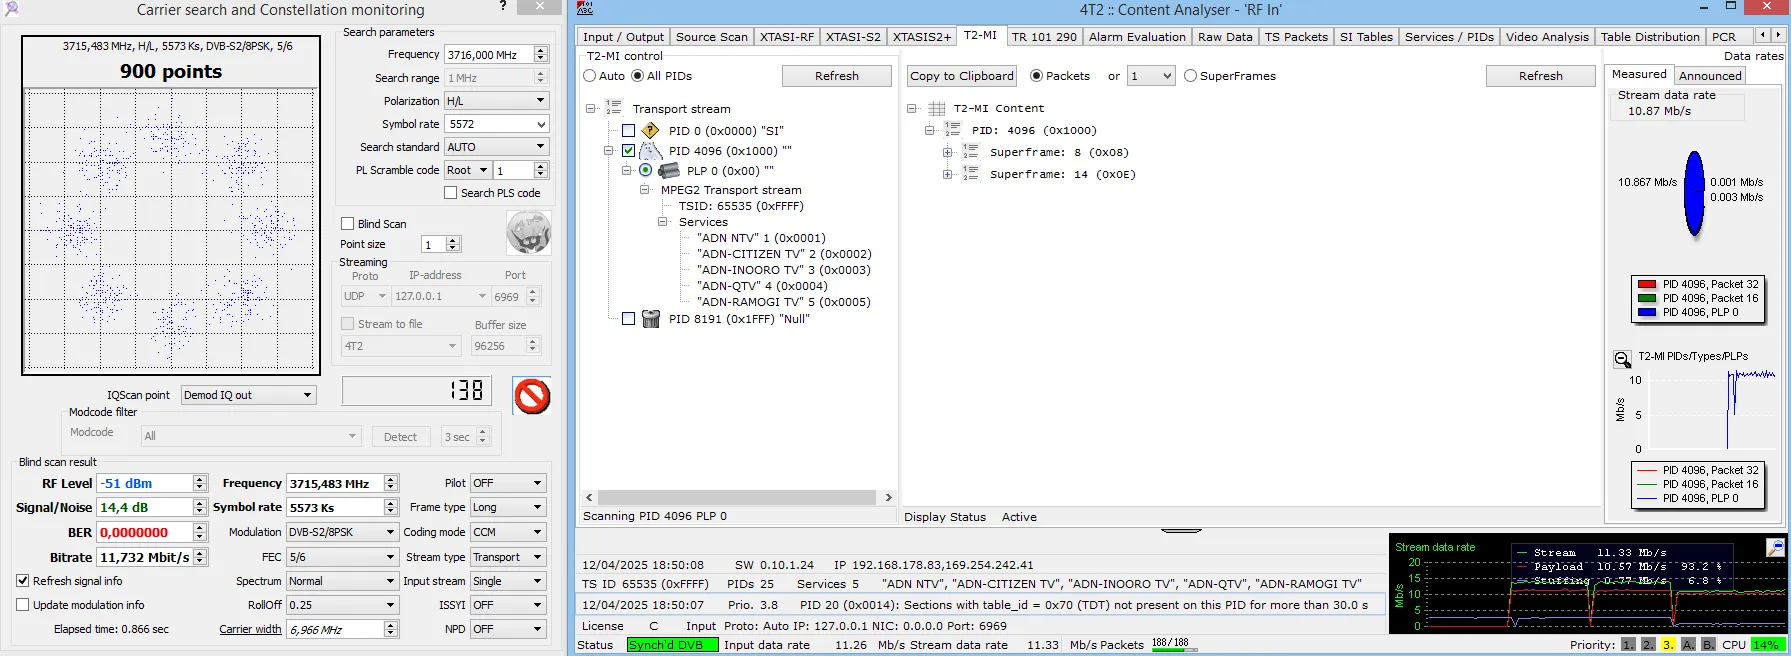The height and width of the screenshot is (656, 1791).
Task: Open the Polarization H/L dropdown
Action: pos(496,101)
